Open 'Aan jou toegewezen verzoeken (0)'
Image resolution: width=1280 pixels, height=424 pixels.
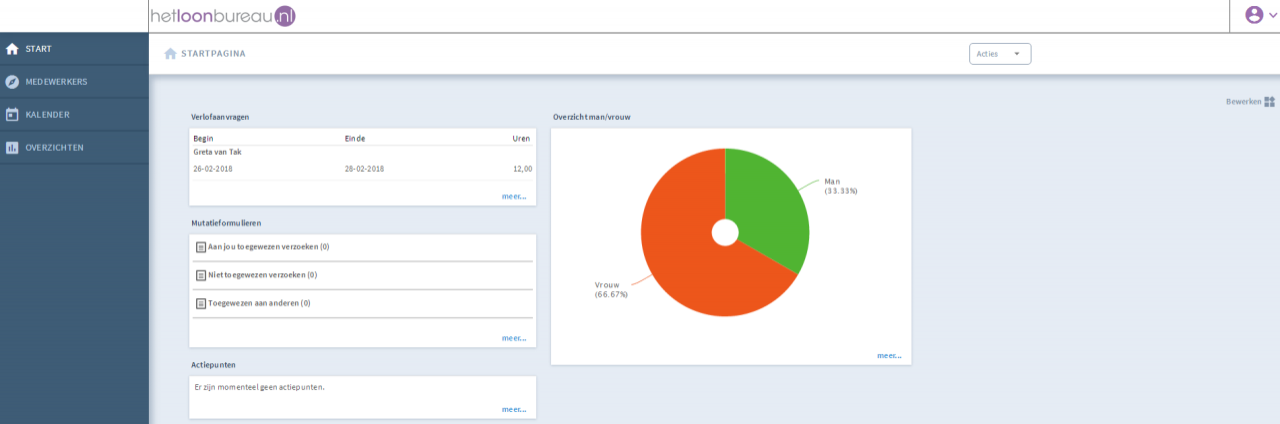tap(269, 247)
